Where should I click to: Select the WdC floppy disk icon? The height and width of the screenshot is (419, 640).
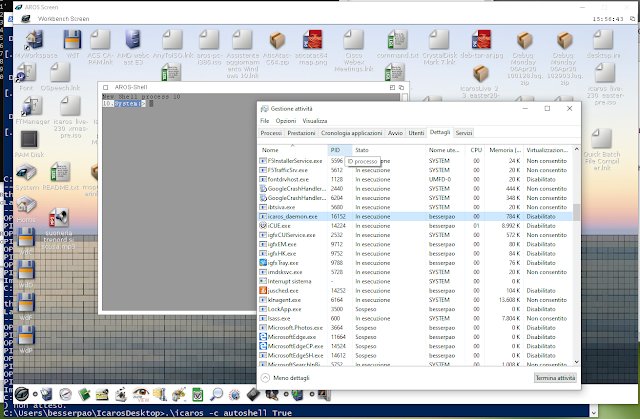(26, 237)
